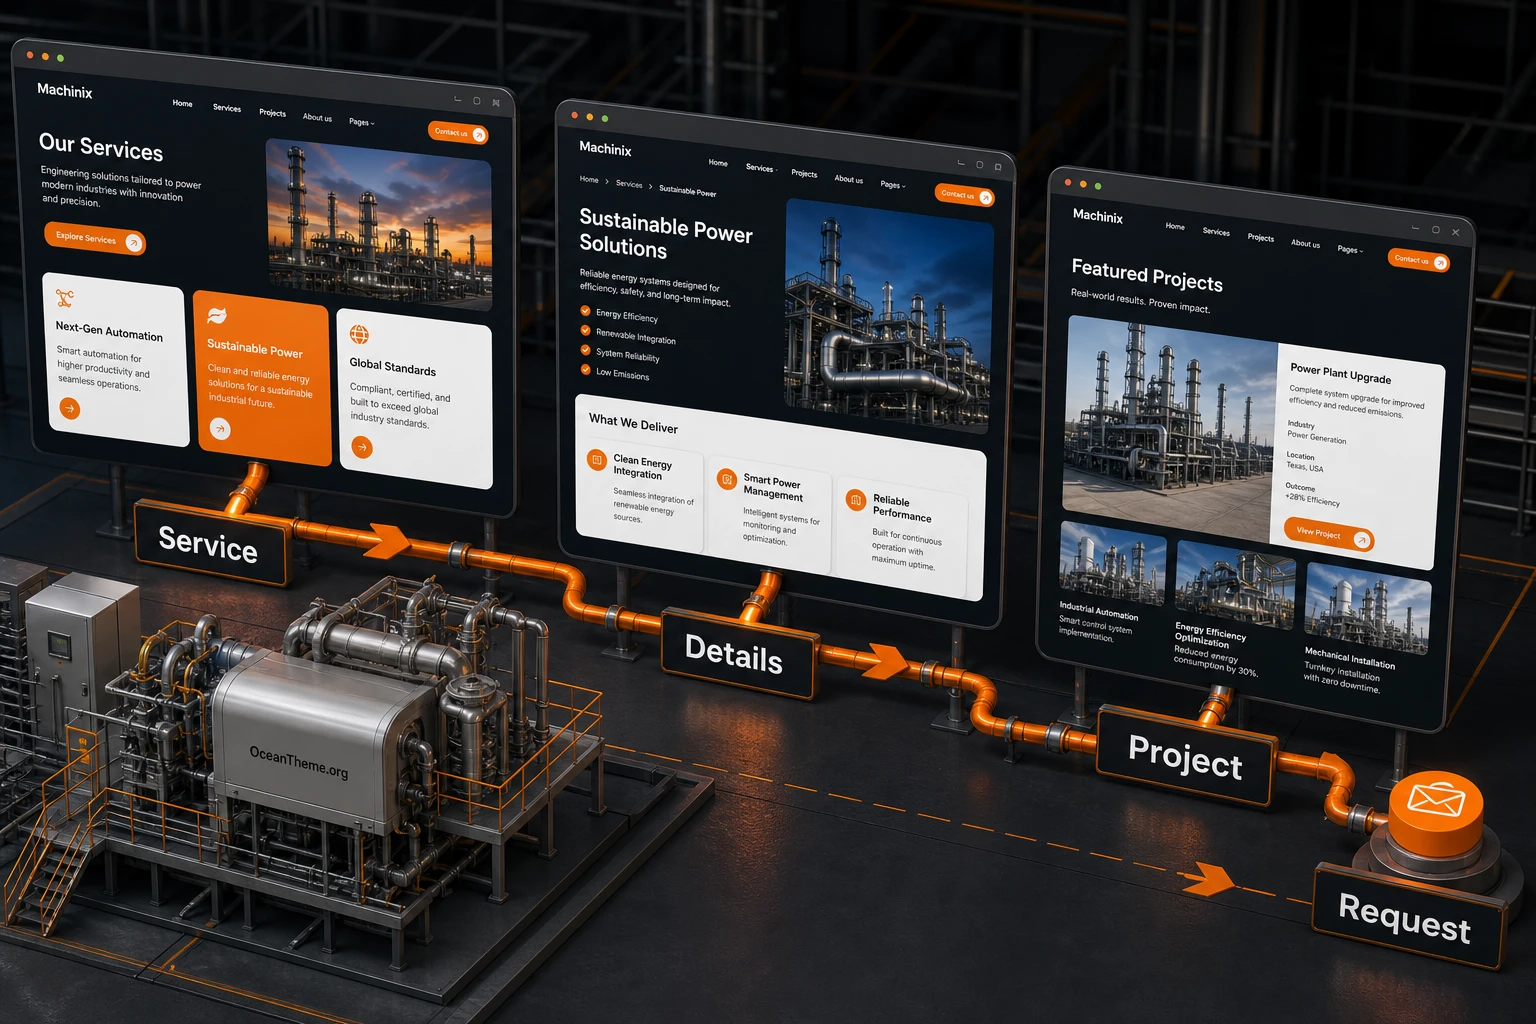The width and height of the screenshot is (1536, 1024).
Task: Click Machinix logo in Featured Projects window
Action: pyautogui.click(x=1098, y=216)
